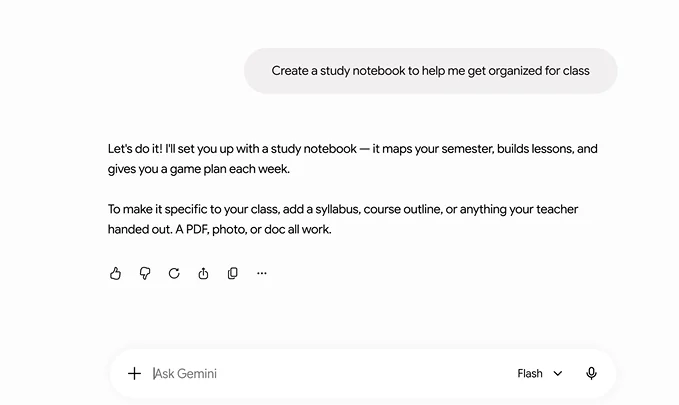Click the line starting "handed out. A PDF"

tap(220, 229)
